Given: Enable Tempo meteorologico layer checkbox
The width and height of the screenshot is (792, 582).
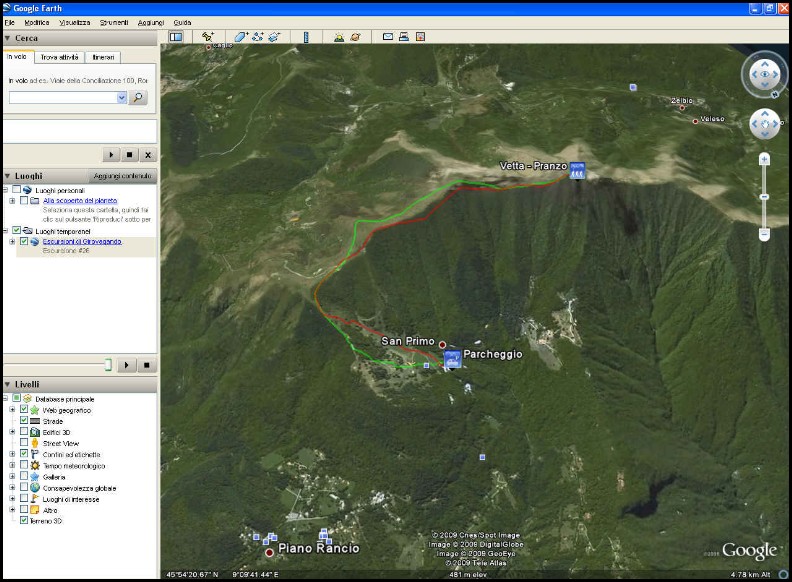Looking at the screenshot, I should pyautogui.click(x=24, y=465).
